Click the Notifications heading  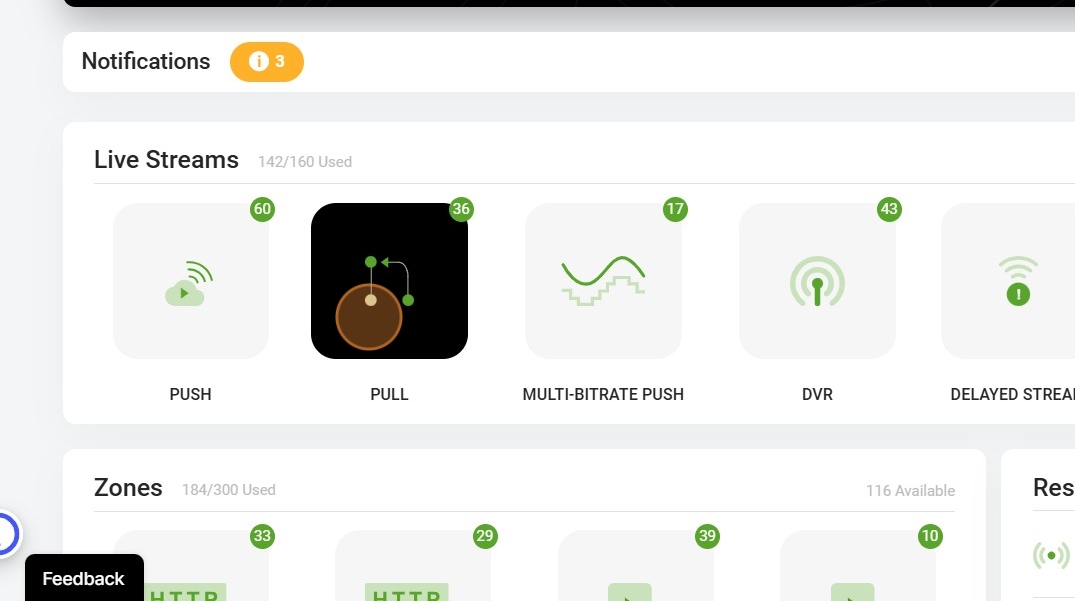146,62
